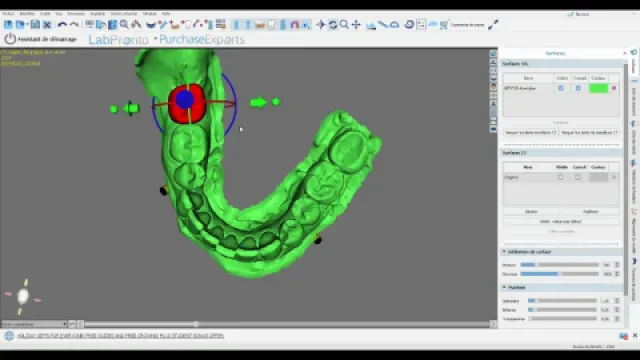Viewport: 640px width, 360px height.
Task: Click the blue cloud icon
Action: [x=433, y=25]
